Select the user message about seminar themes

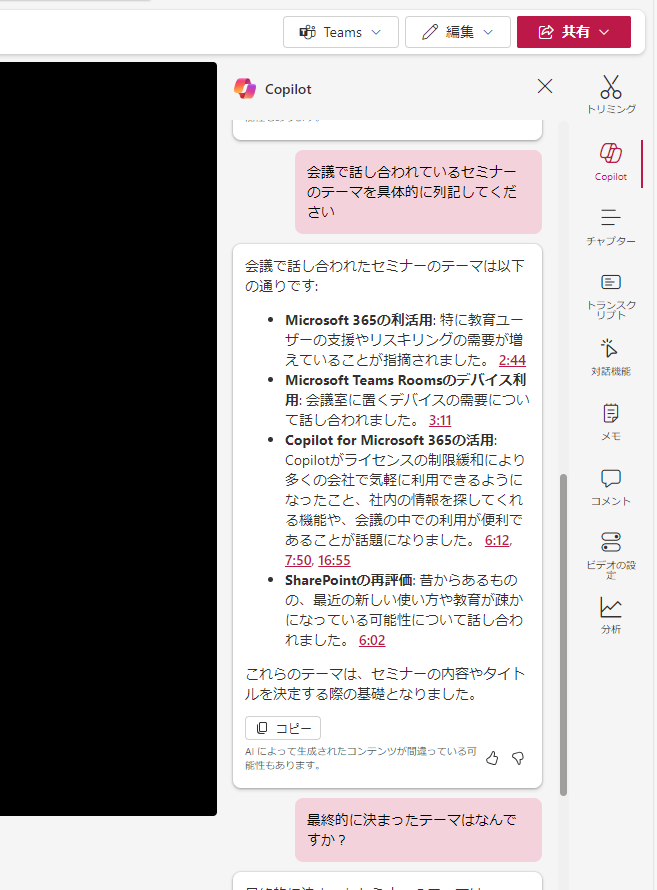point(418,192)
